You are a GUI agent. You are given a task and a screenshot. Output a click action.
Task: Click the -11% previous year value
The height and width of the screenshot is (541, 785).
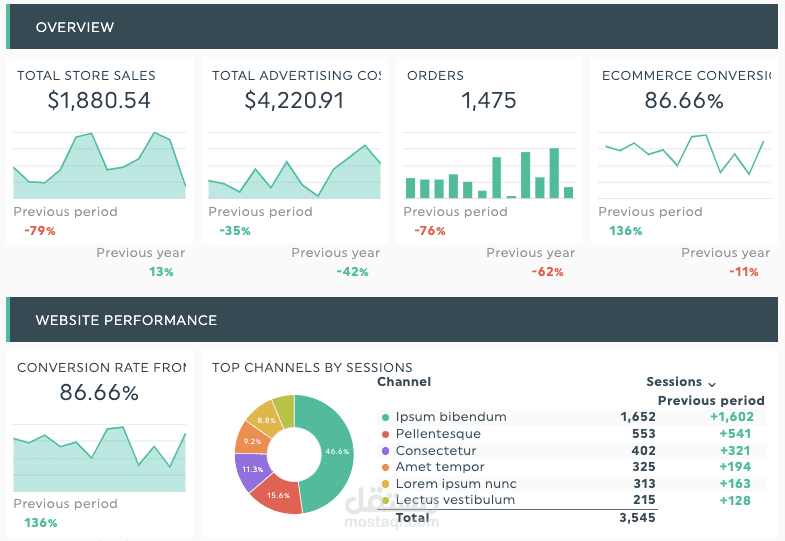coord(744,272)
